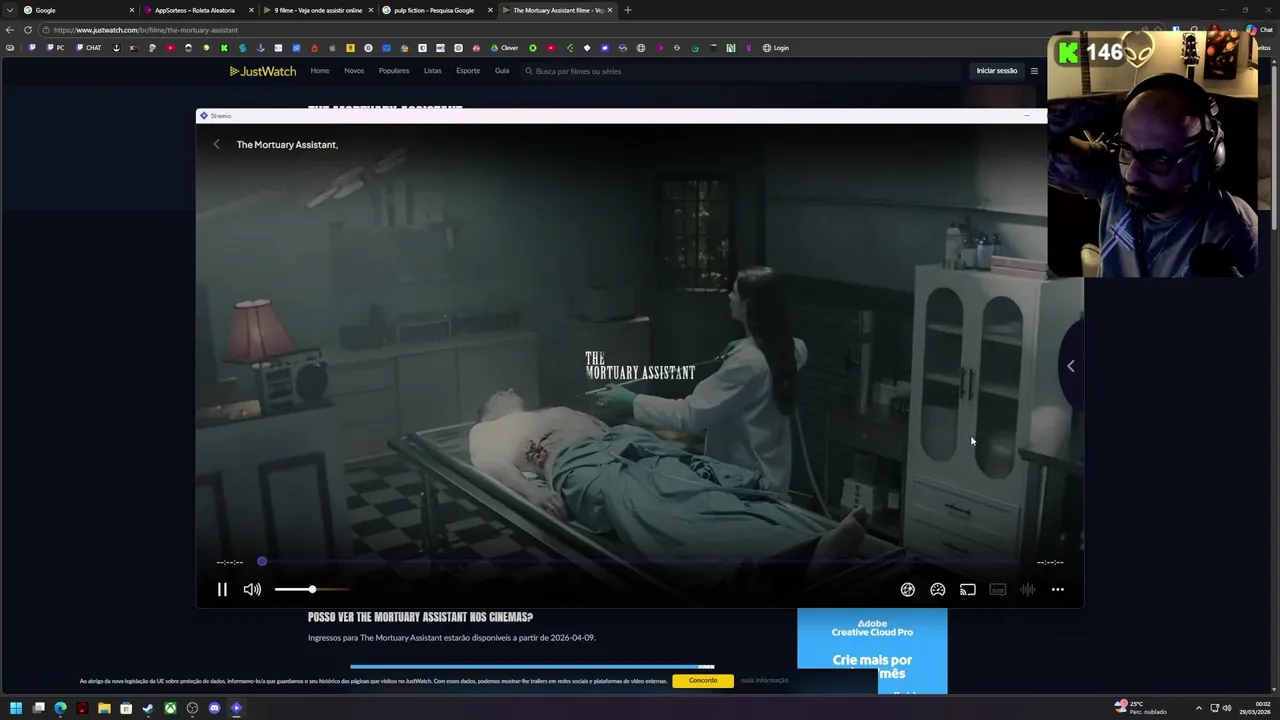Viewport: 1280px width, 720px height.
Task: Open Stremio from the taskbar
Action: [236, 708]
